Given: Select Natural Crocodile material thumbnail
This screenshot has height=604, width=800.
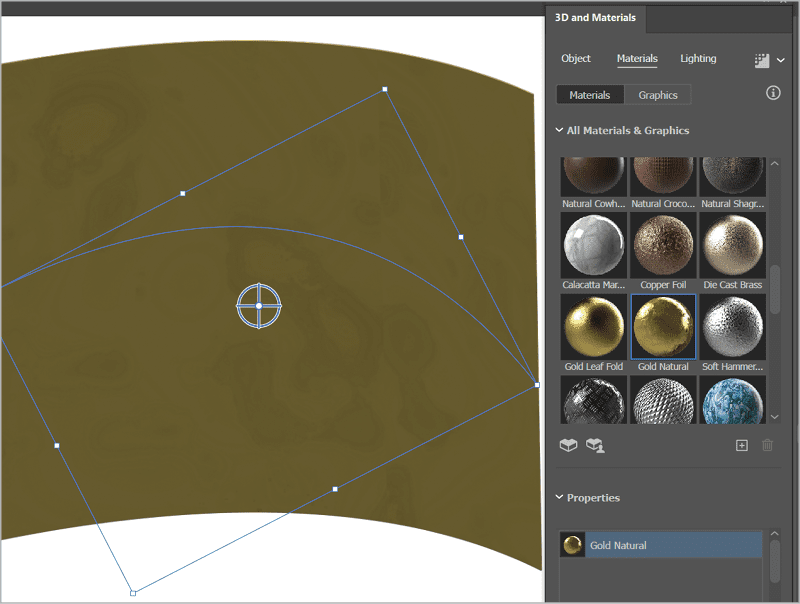Looking at the screenshot, I should coord(663,177).
